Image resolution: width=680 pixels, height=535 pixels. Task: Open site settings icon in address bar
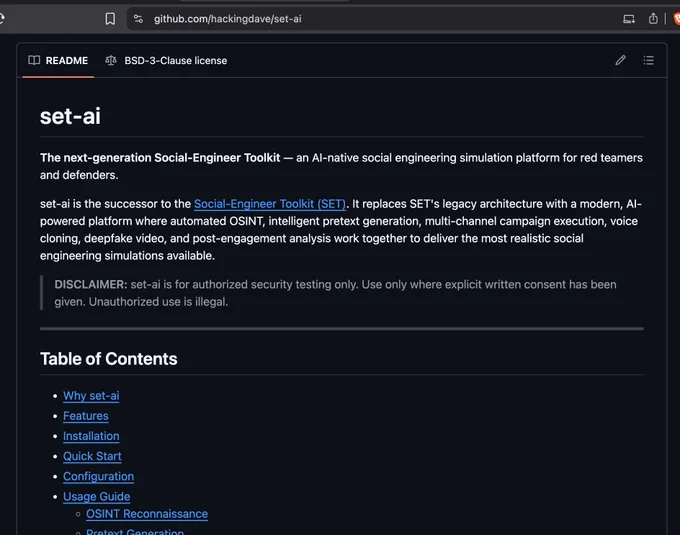[x=138, y=19]
